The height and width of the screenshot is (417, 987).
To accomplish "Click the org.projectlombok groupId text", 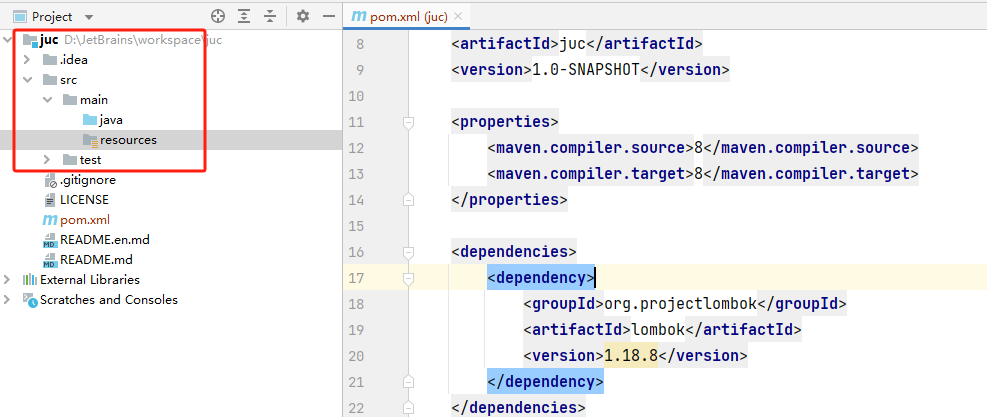I will pyautogui.click(x=680, y=304).
